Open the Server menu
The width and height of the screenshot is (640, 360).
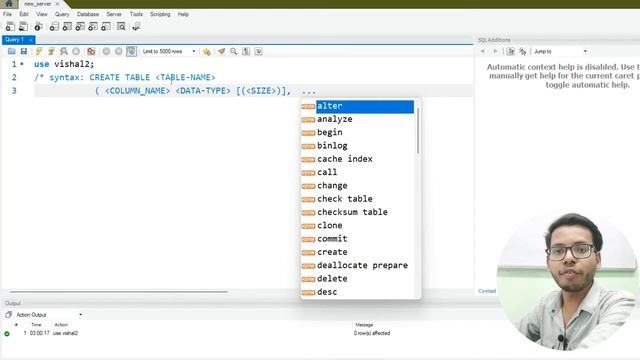tap(114, 14)
